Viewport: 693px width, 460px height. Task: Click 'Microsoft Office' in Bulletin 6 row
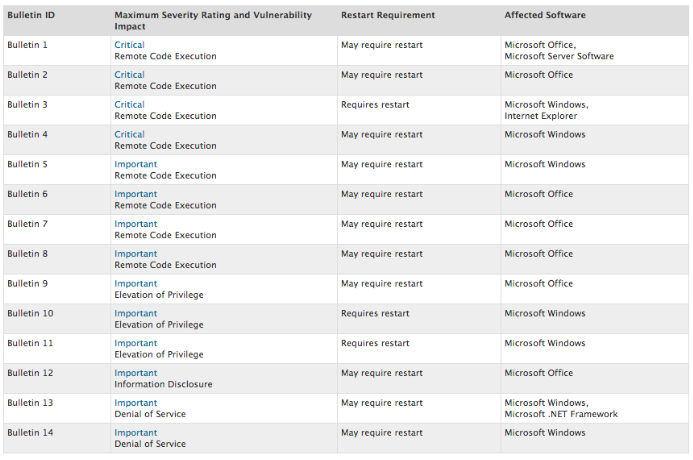(x=538, y=194)
